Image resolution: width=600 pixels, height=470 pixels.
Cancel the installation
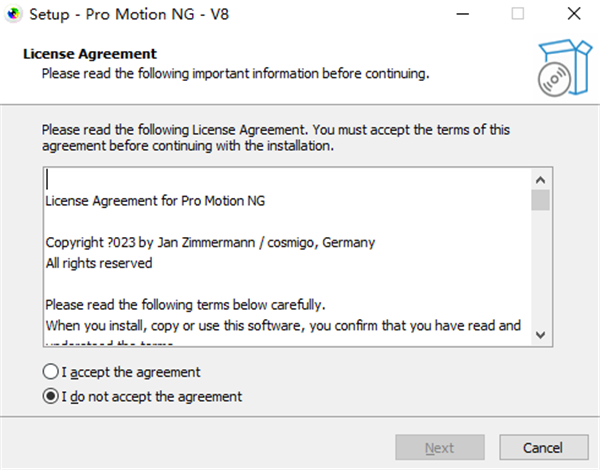pos(543,448)
